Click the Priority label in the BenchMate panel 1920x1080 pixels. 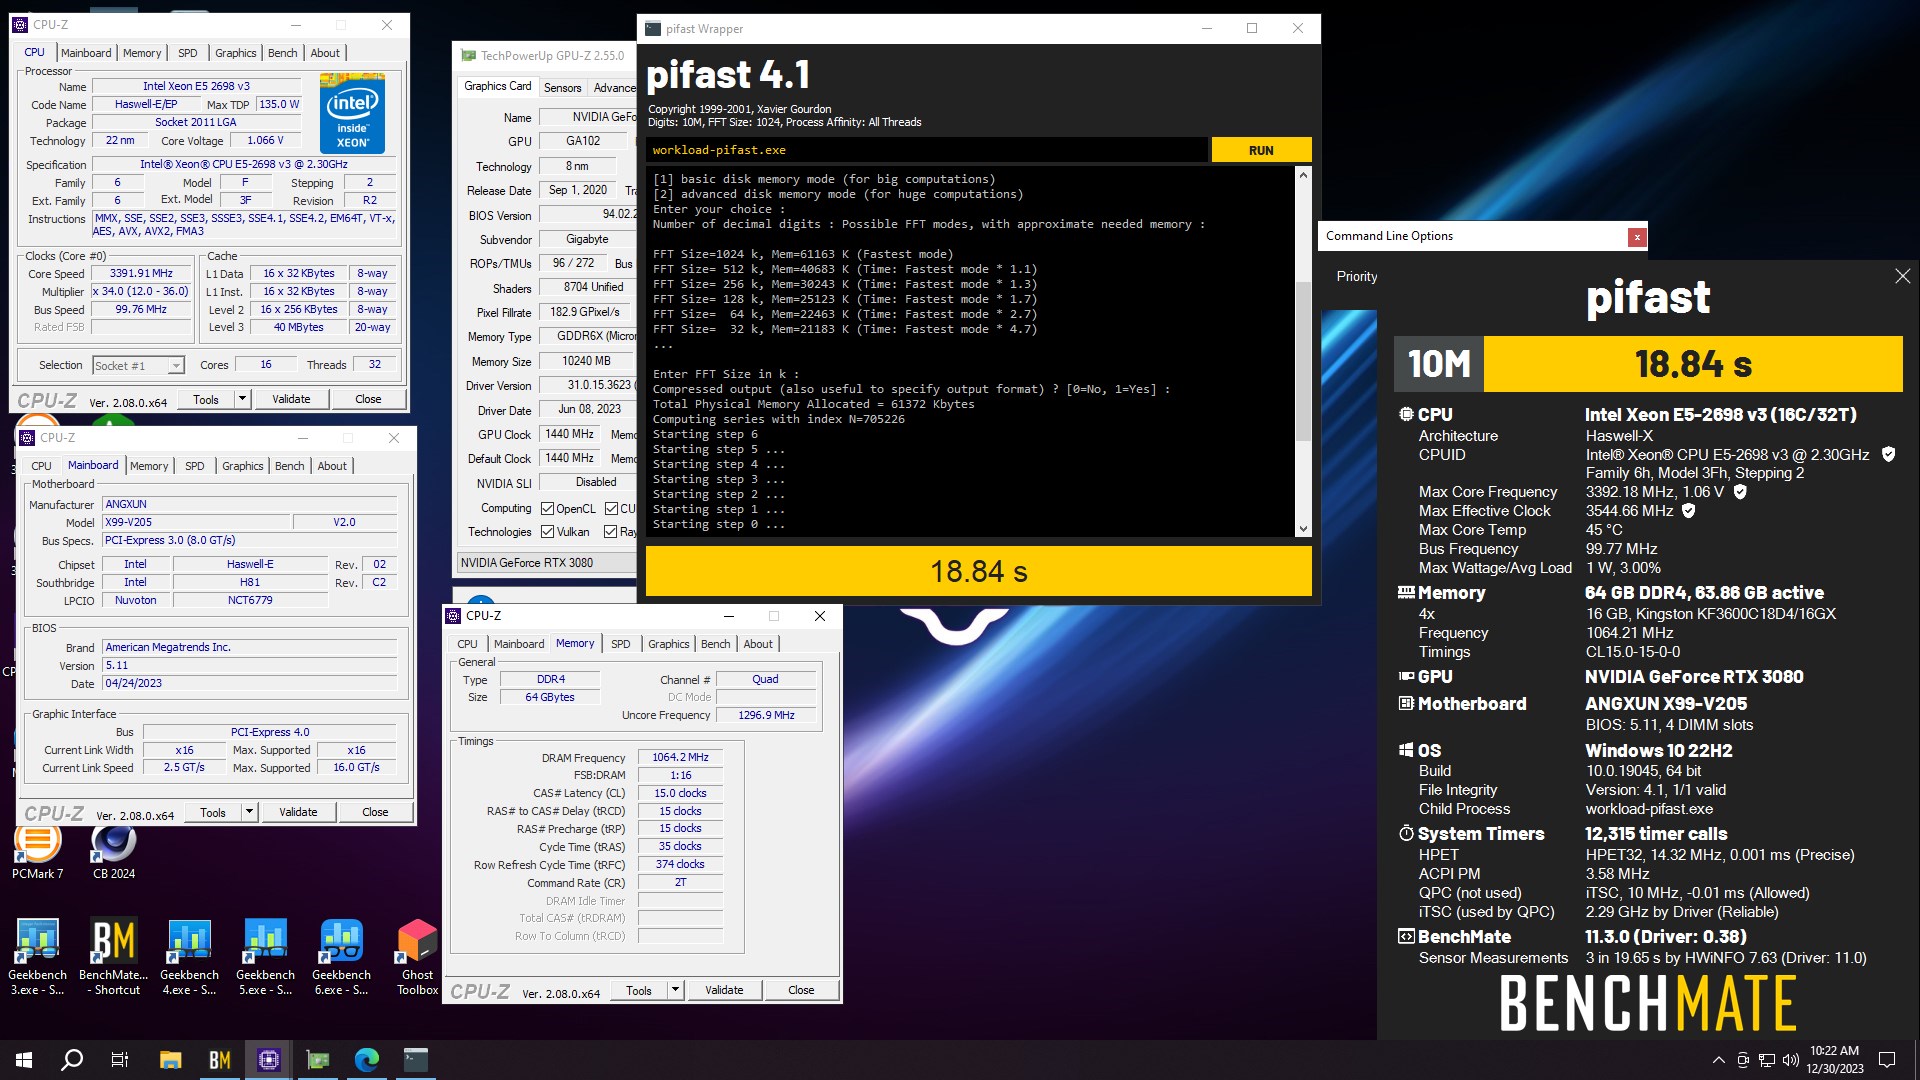click(x=1356, y=277)
